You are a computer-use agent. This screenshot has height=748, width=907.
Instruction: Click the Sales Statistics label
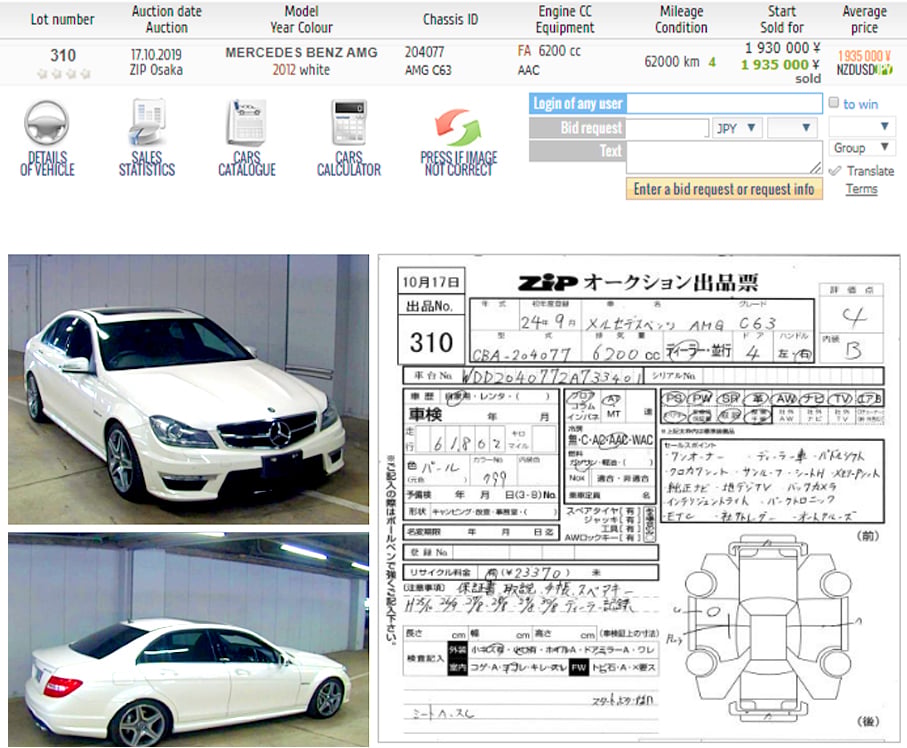(x=147, y=163)
